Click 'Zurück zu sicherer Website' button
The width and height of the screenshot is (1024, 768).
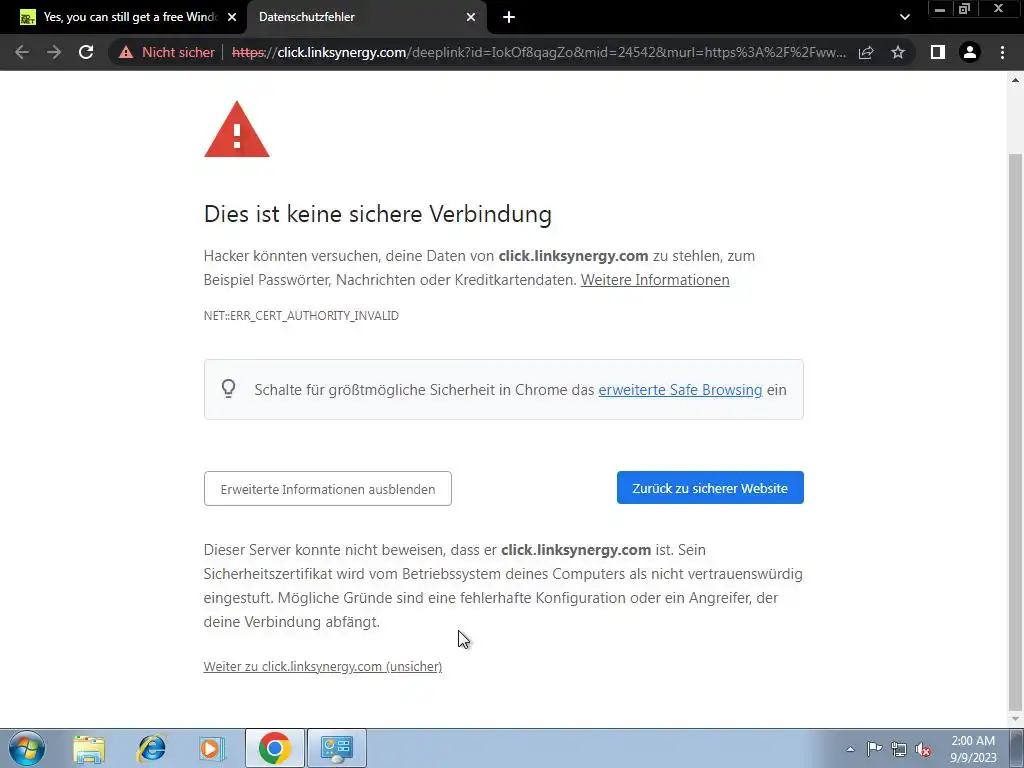[x=710, y=488]
